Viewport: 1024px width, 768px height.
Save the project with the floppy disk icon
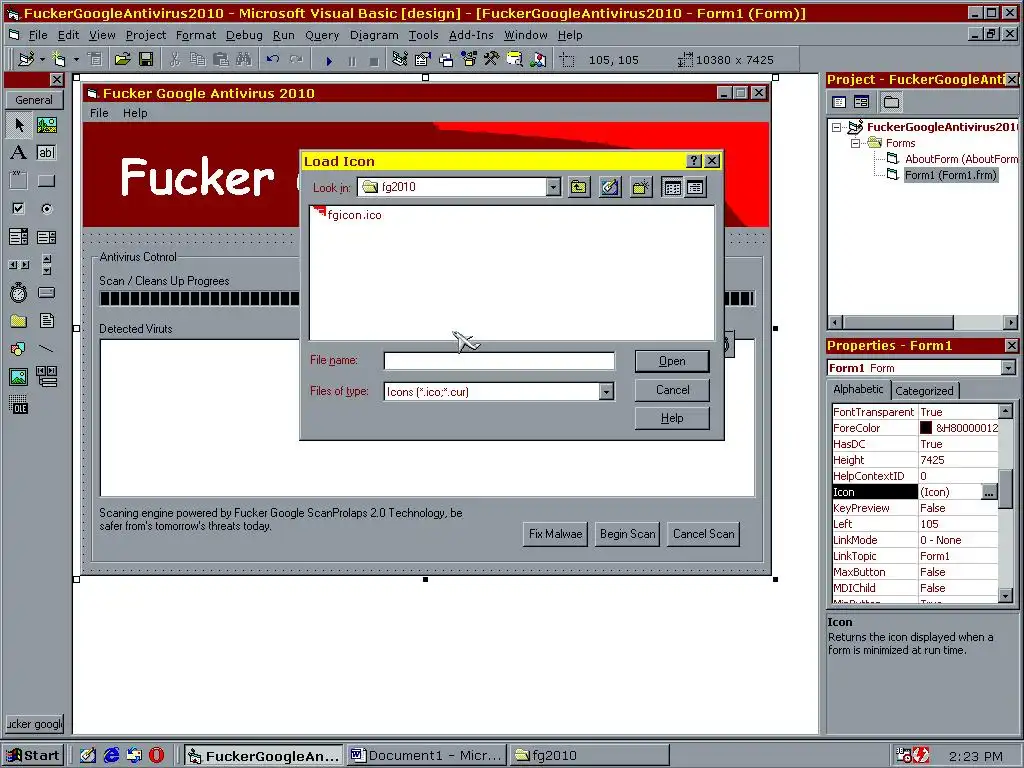click(146, 60)
